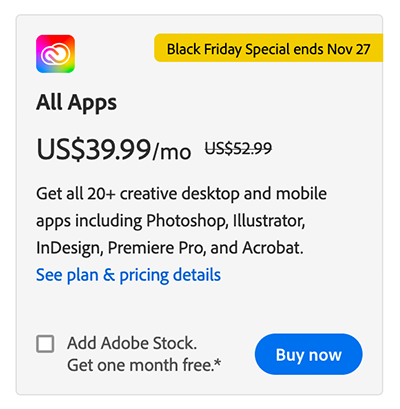Click the word Acrobat in the description
The image size is (400, 409).
click(273, 248)
